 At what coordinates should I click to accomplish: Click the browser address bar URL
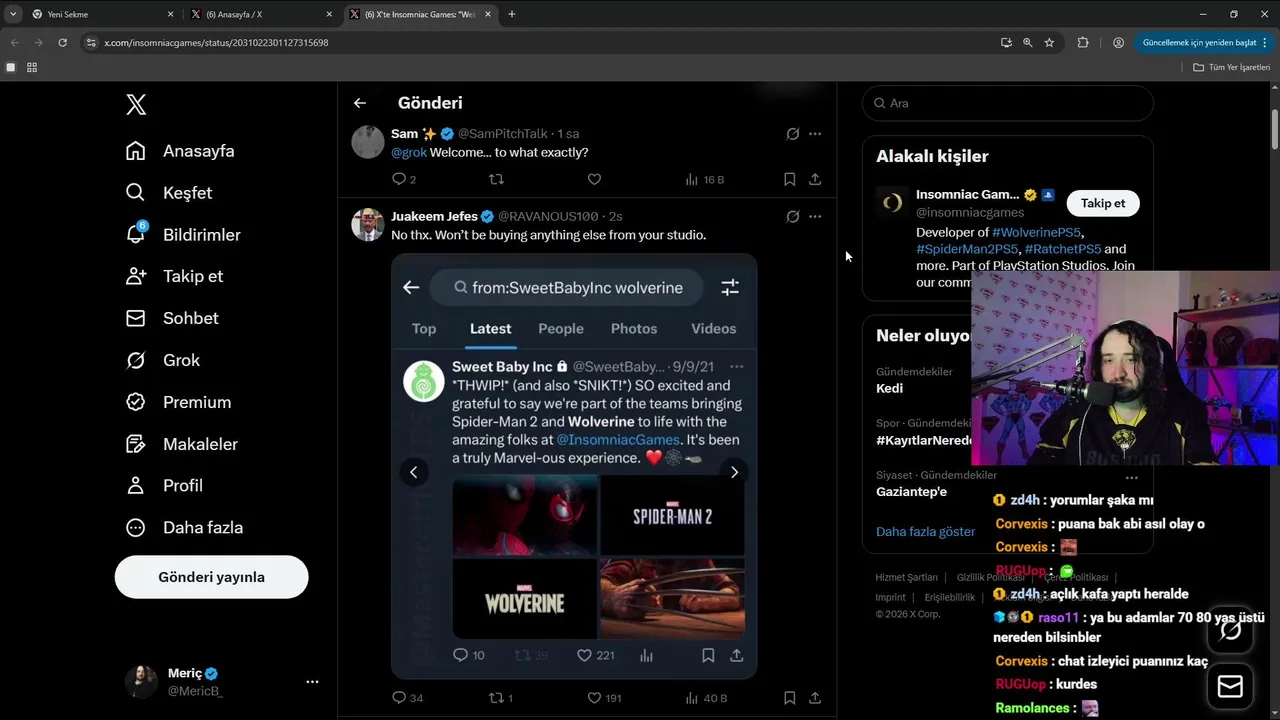click(216, 43)
